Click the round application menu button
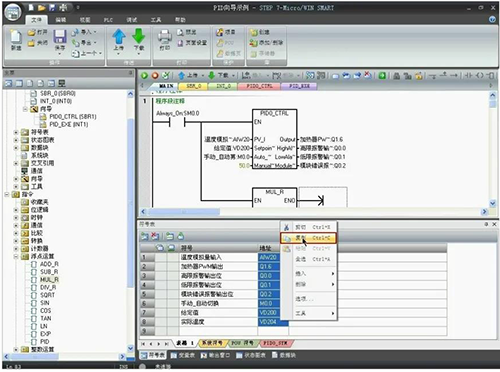This screenshot has width=500, height=372. 12,12
